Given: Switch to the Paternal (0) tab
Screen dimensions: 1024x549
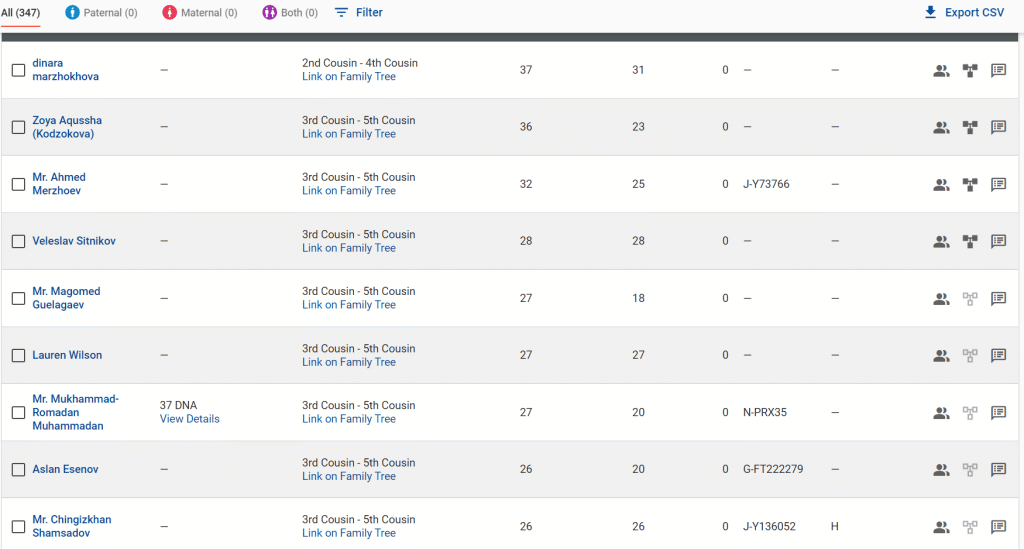Looking at the screenshot, I should tap(101, 13).
